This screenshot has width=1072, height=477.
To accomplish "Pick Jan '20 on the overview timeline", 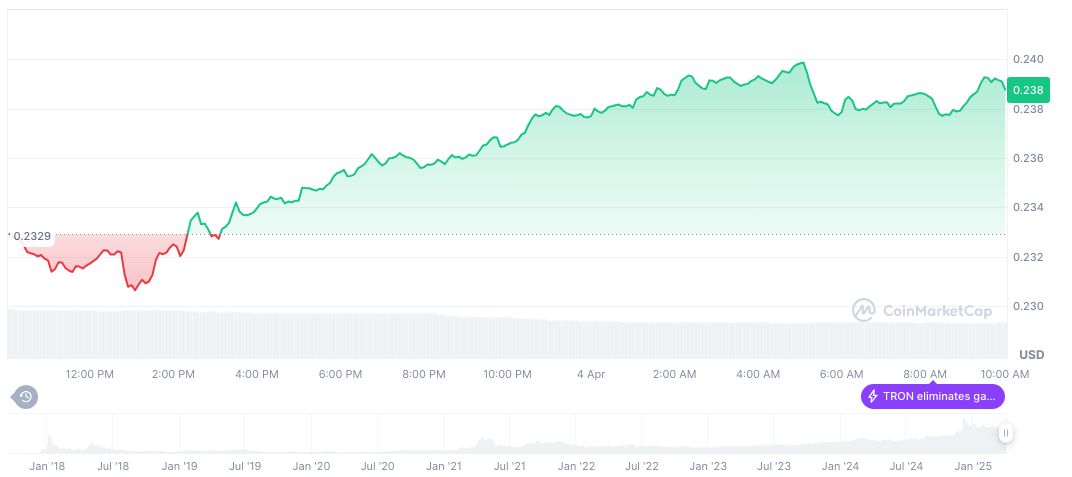I will (311, 466).
